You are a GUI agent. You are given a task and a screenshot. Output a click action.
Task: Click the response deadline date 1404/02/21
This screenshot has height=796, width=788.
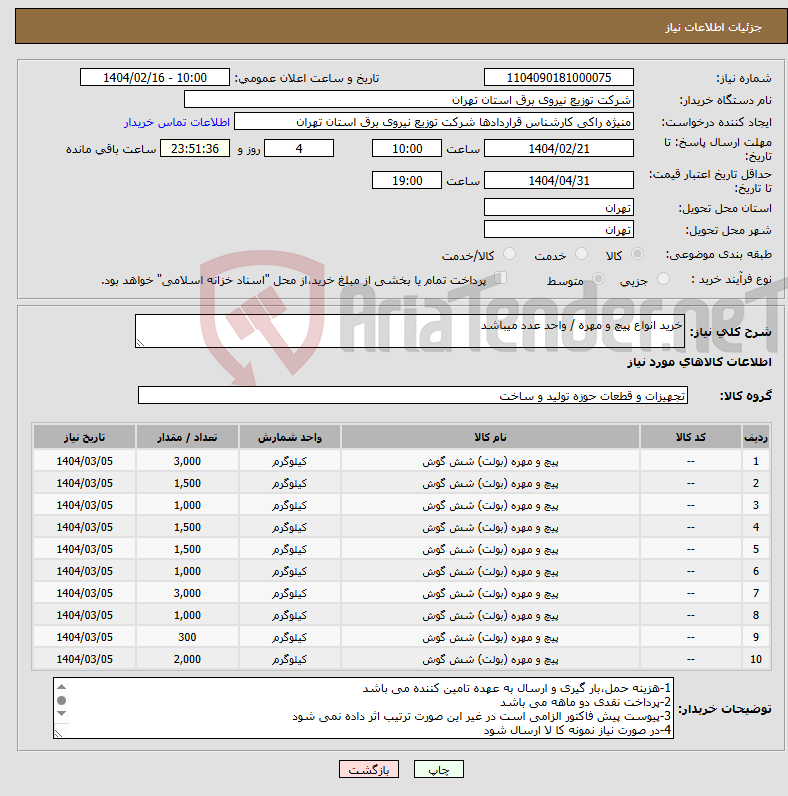pyautogui.click(x=559, y=149)
